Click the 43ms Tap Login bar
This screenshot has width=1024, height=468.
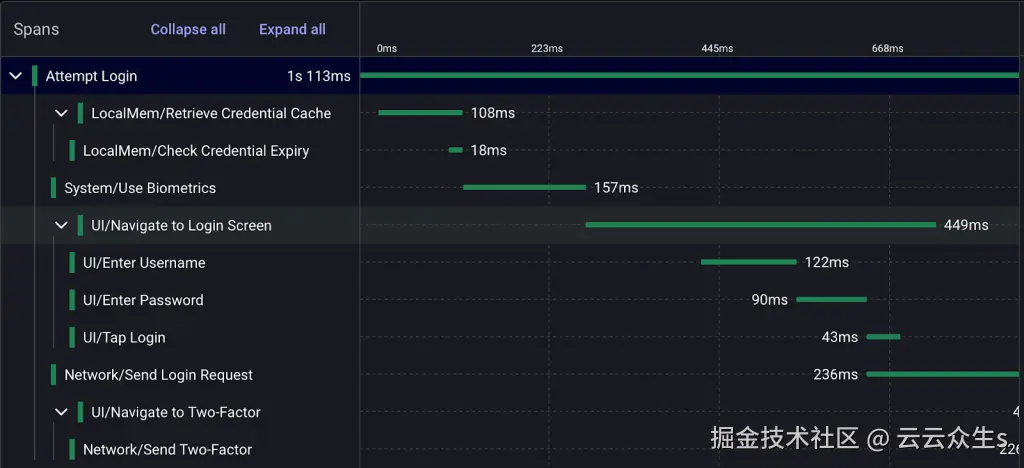883,337
